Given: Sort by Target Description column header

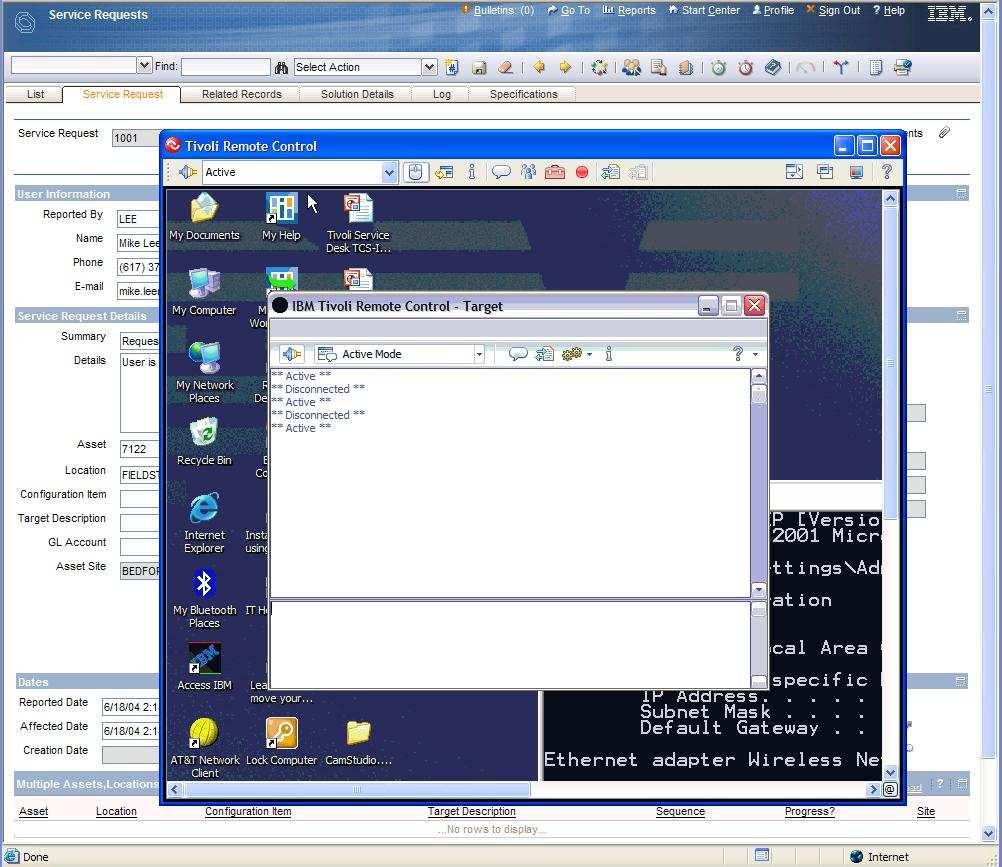Looking at the screenshot, I should [472, 811].
